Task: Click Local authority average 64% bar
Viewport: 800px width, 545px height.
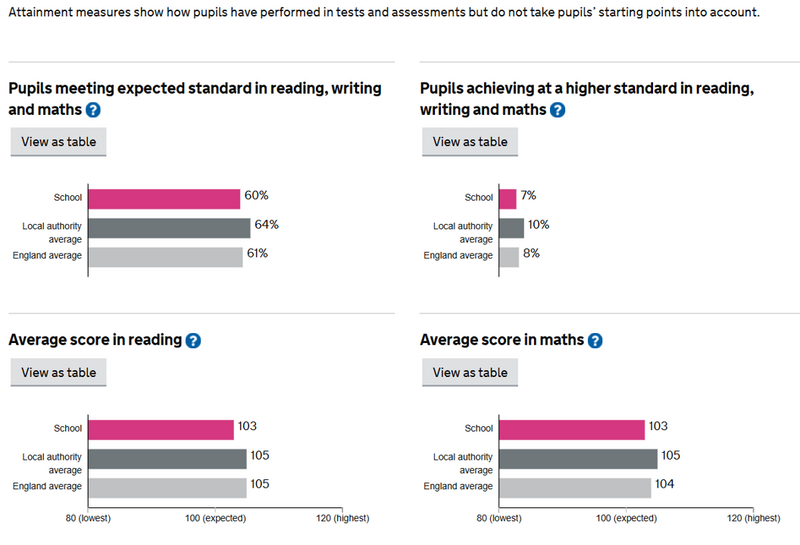Action: [x=170, y=227]
